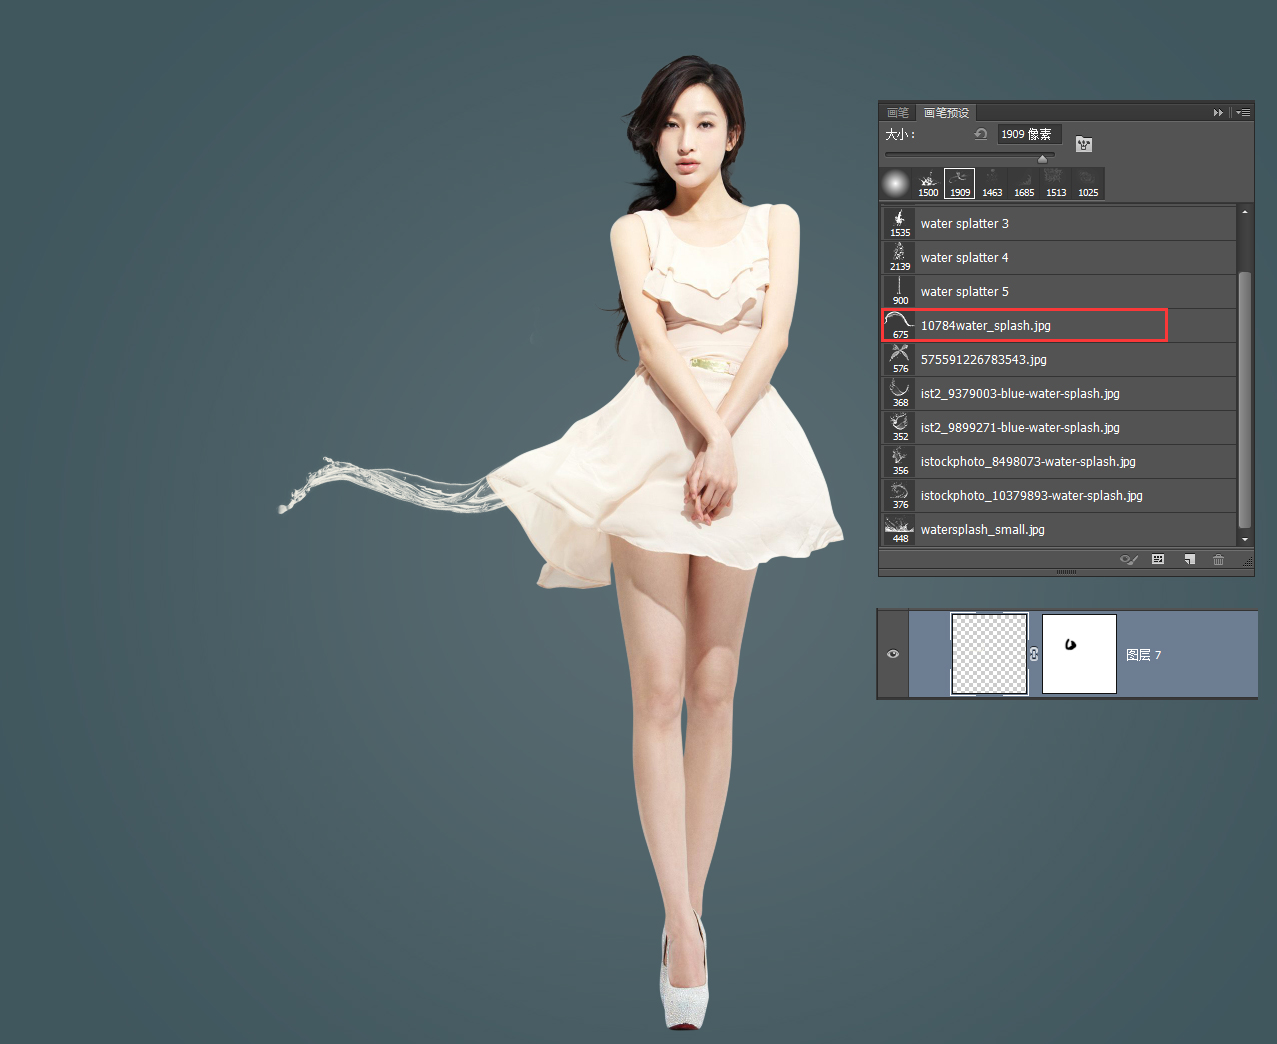Click the 2139 water splatter 4 thumbnail

click(900, 258)
